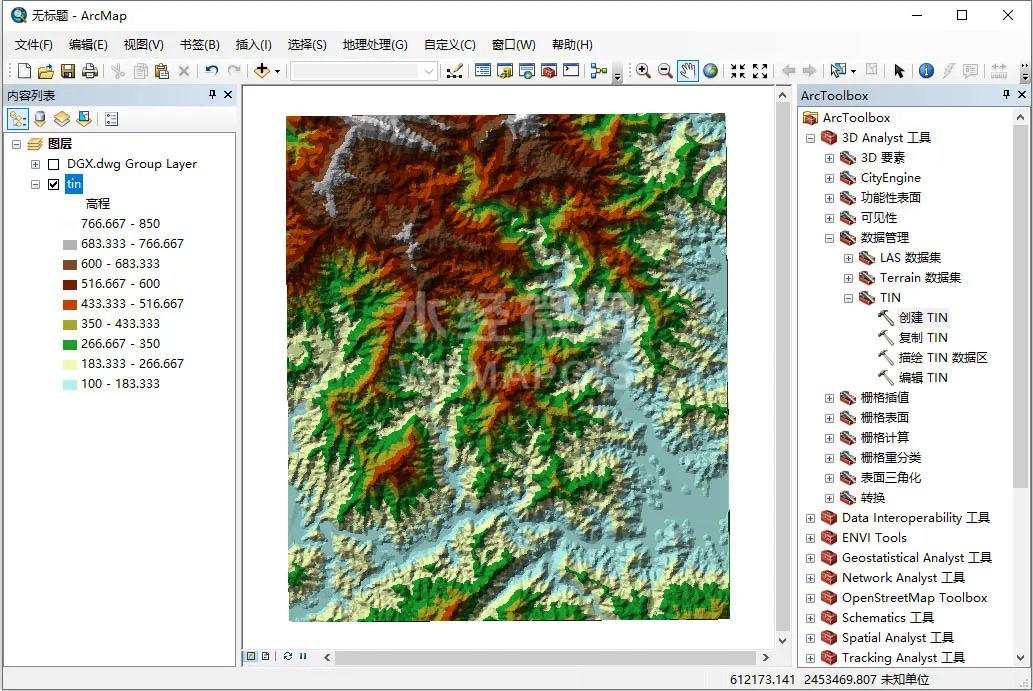Click the Save icon on the toolbar

pyautogui.click(x=66, y=70)
